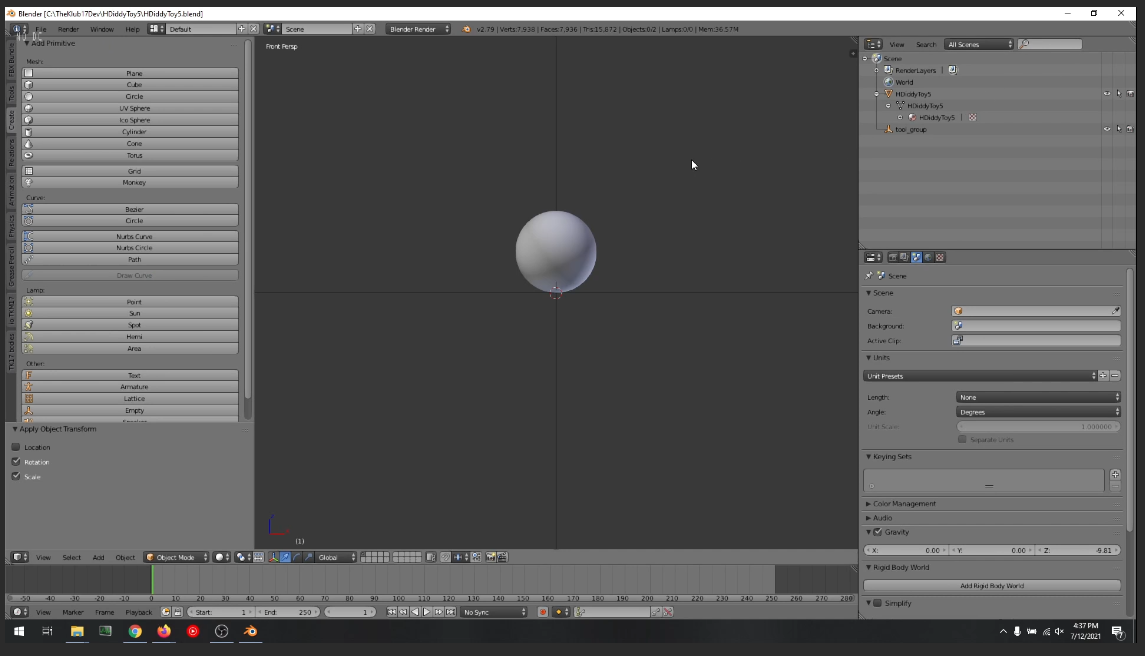
Task: Select the World properties tab icon
Action: (x=928, y=257)
